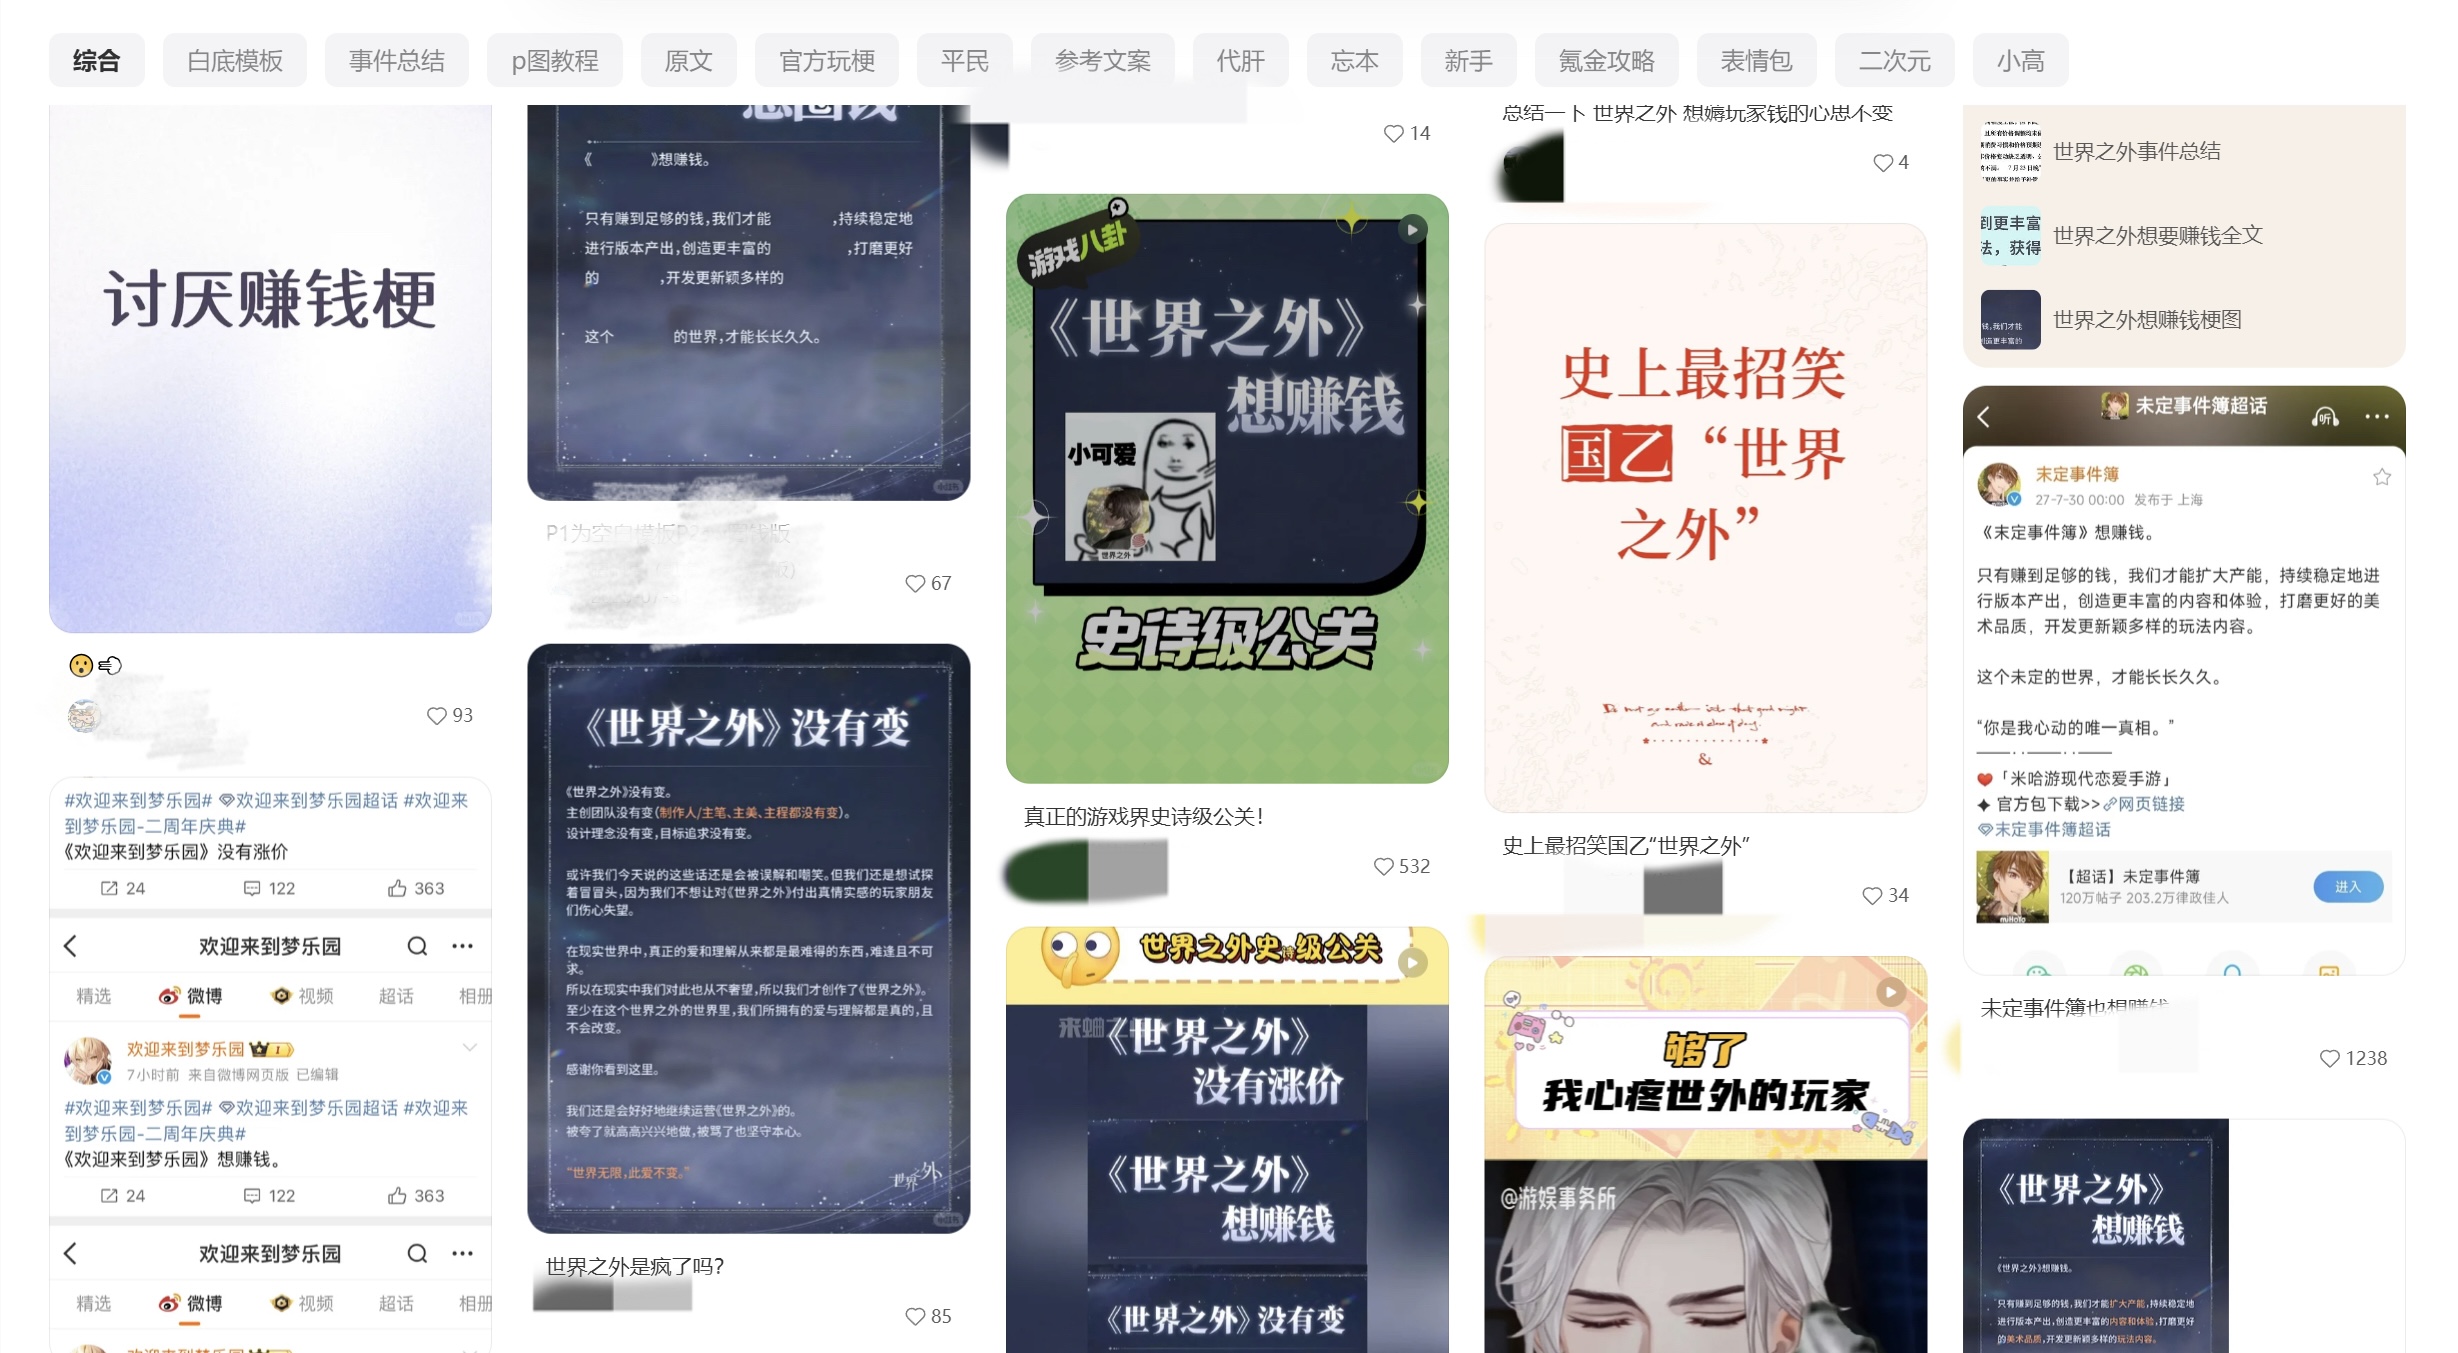Image resolution: width=2458 pixels, height=1353 pixels.
Task: Open the 未定事件簿超话 screenshot card
Action: tap(2184, 680)
